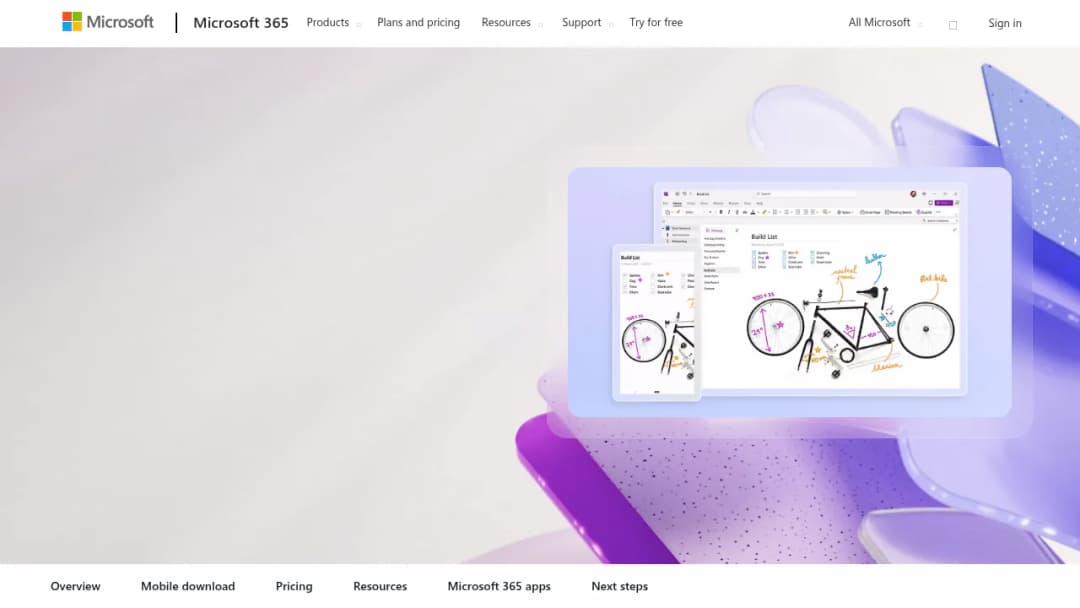Jump to Mobile download section
Viewport: 1080px width, 608px height.
pos(187,586)
